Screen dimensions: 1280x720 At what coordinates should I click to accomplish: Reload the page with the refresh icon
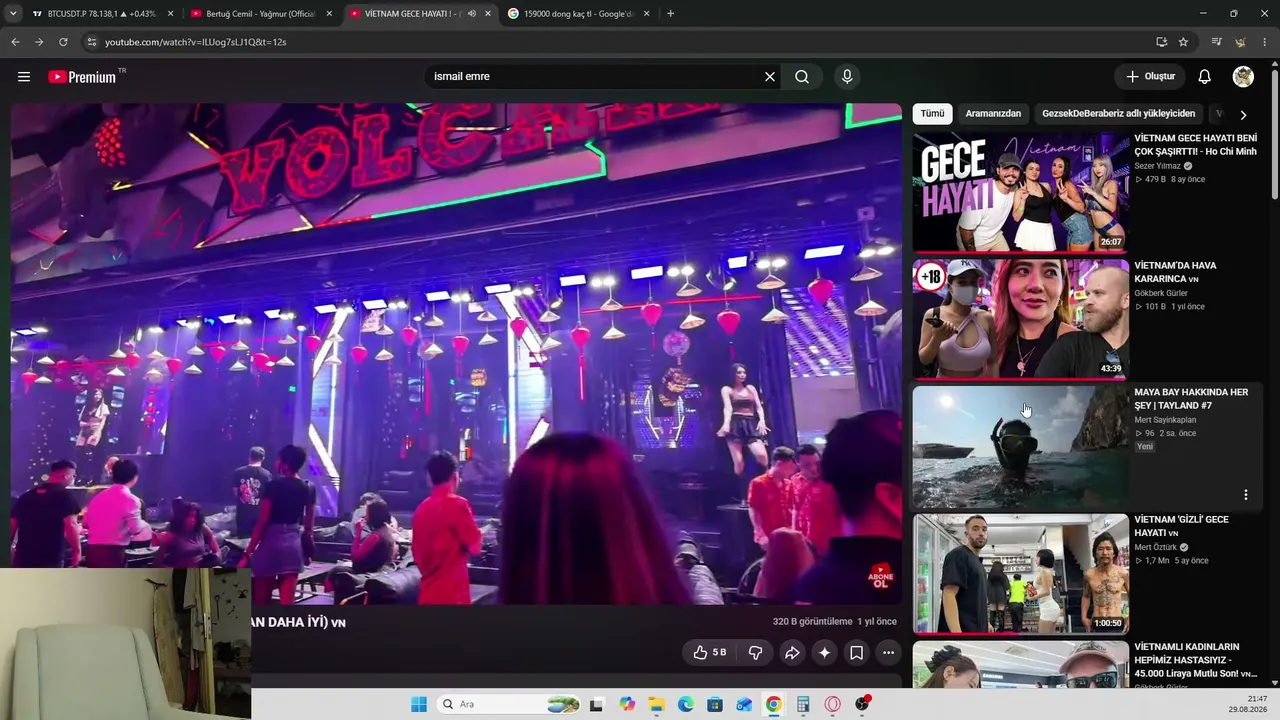pyautogui.click(x=63, y=42)
